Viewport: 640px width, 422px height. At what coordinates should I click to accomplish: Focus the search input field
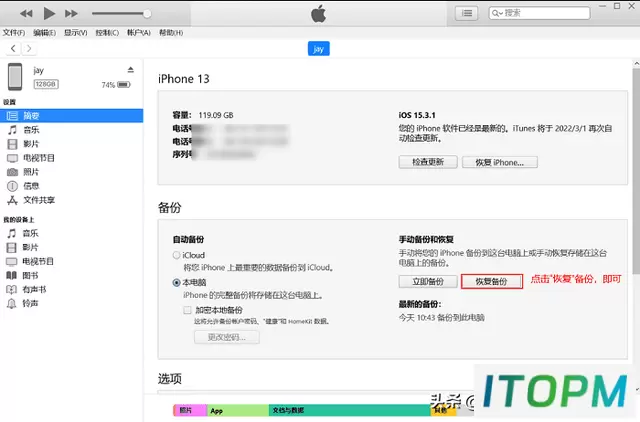pyautogui.click(x=540, y=13)
